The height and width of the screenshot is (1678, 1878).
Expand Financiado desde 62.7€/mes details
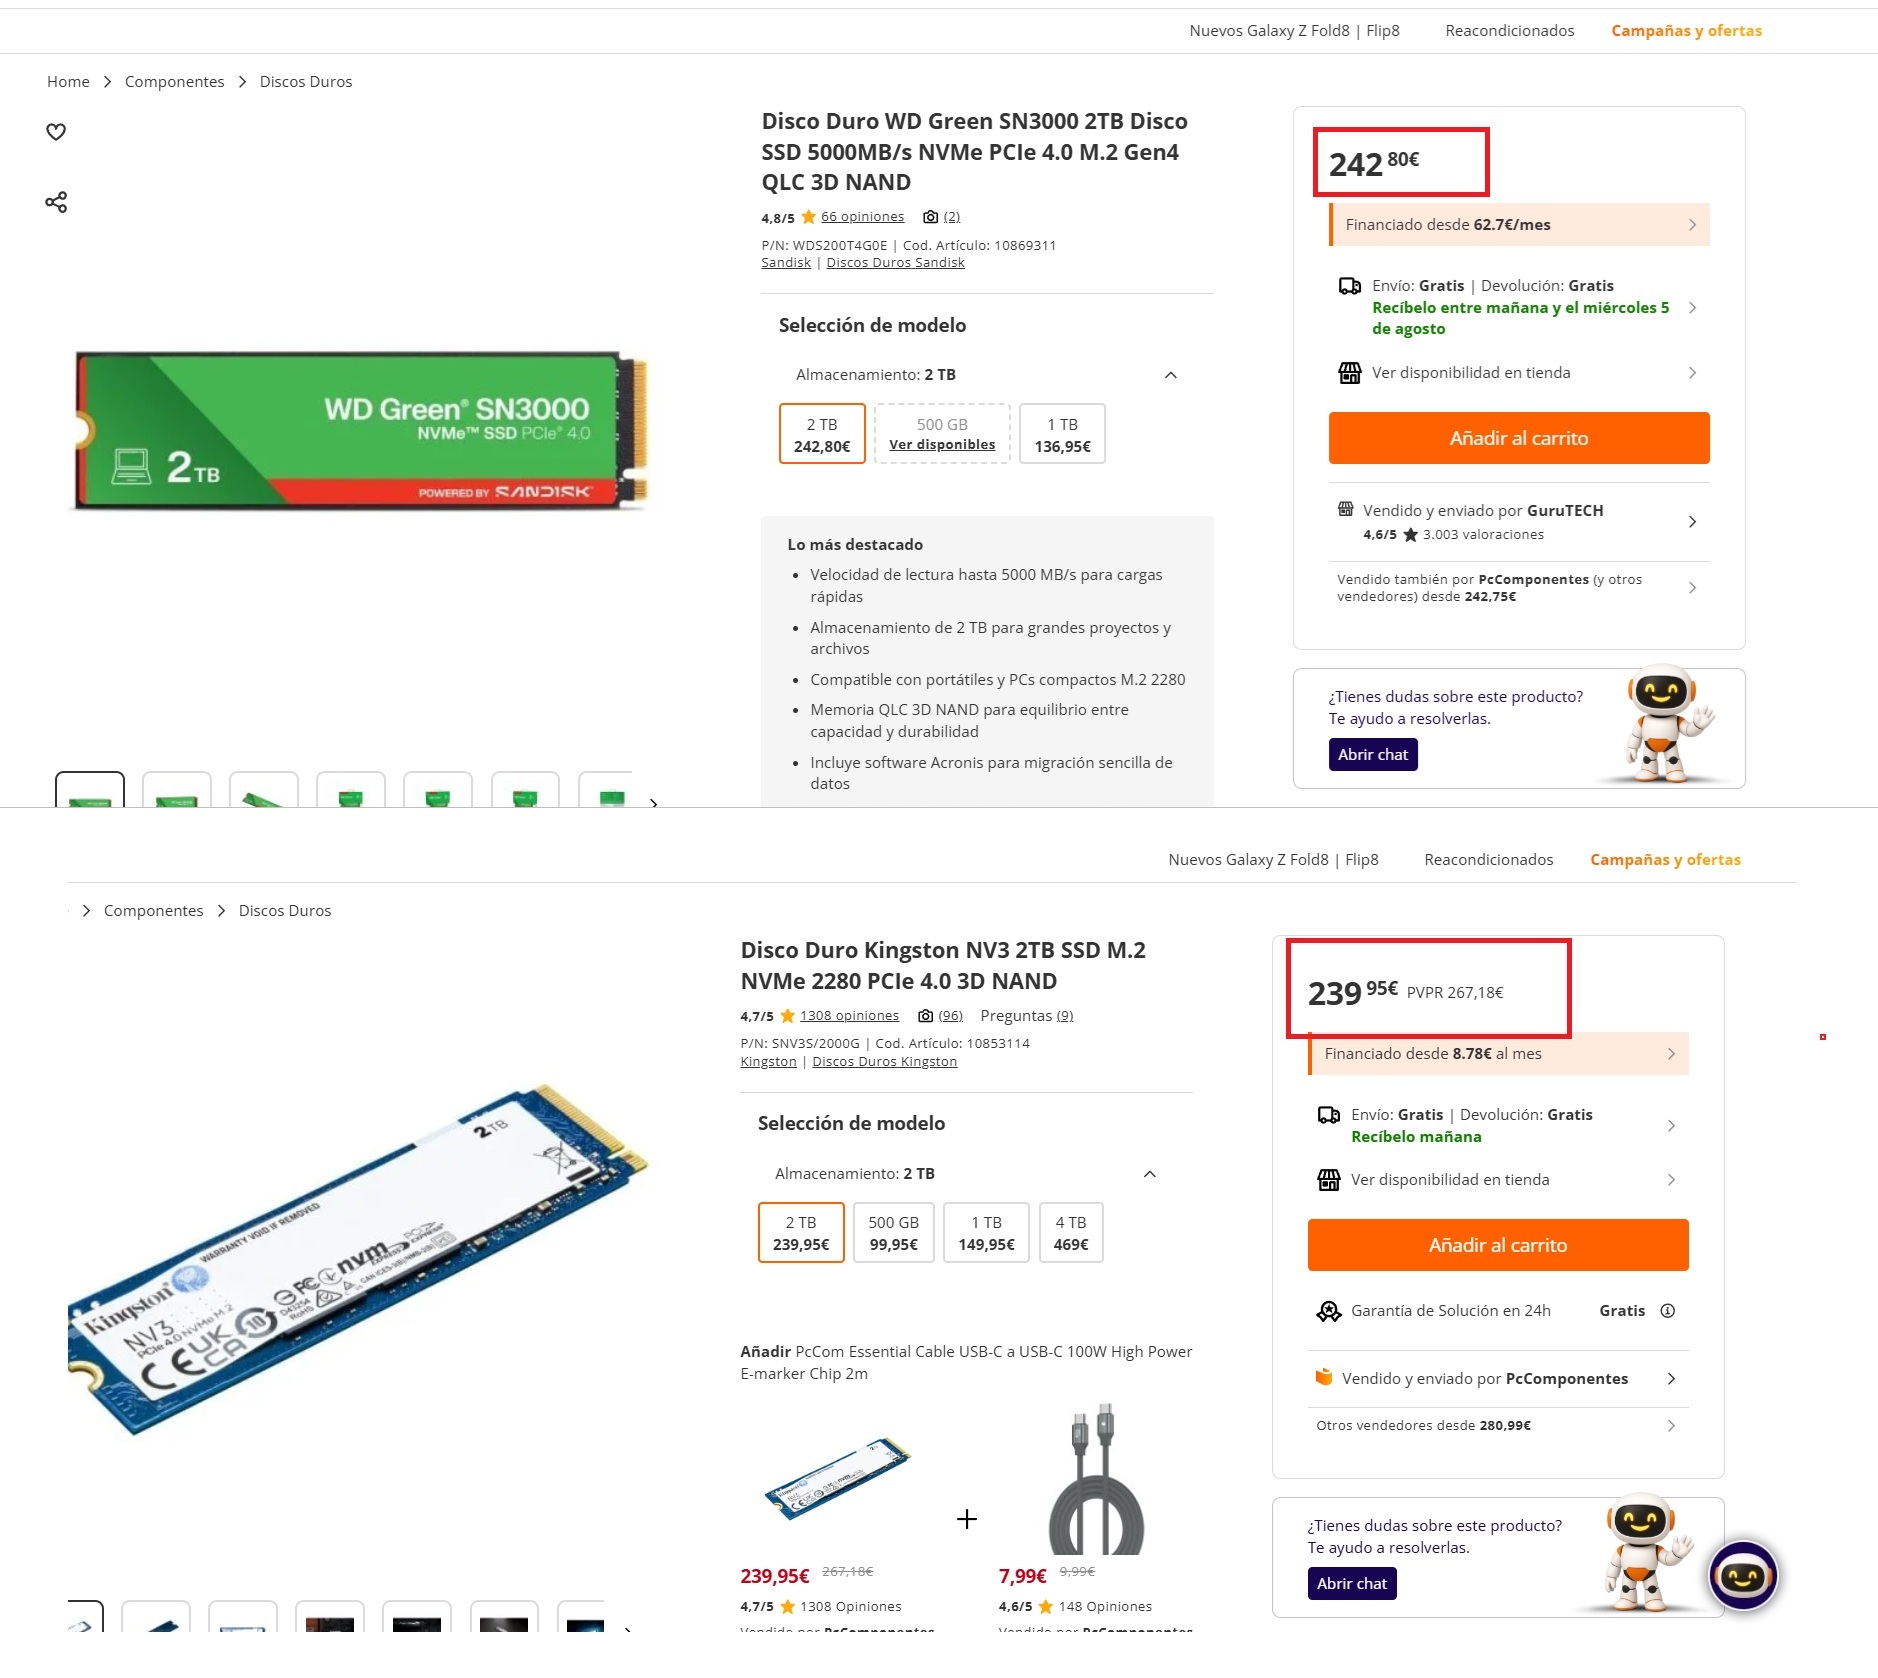pyautogui.click(x=1520, y=225)
